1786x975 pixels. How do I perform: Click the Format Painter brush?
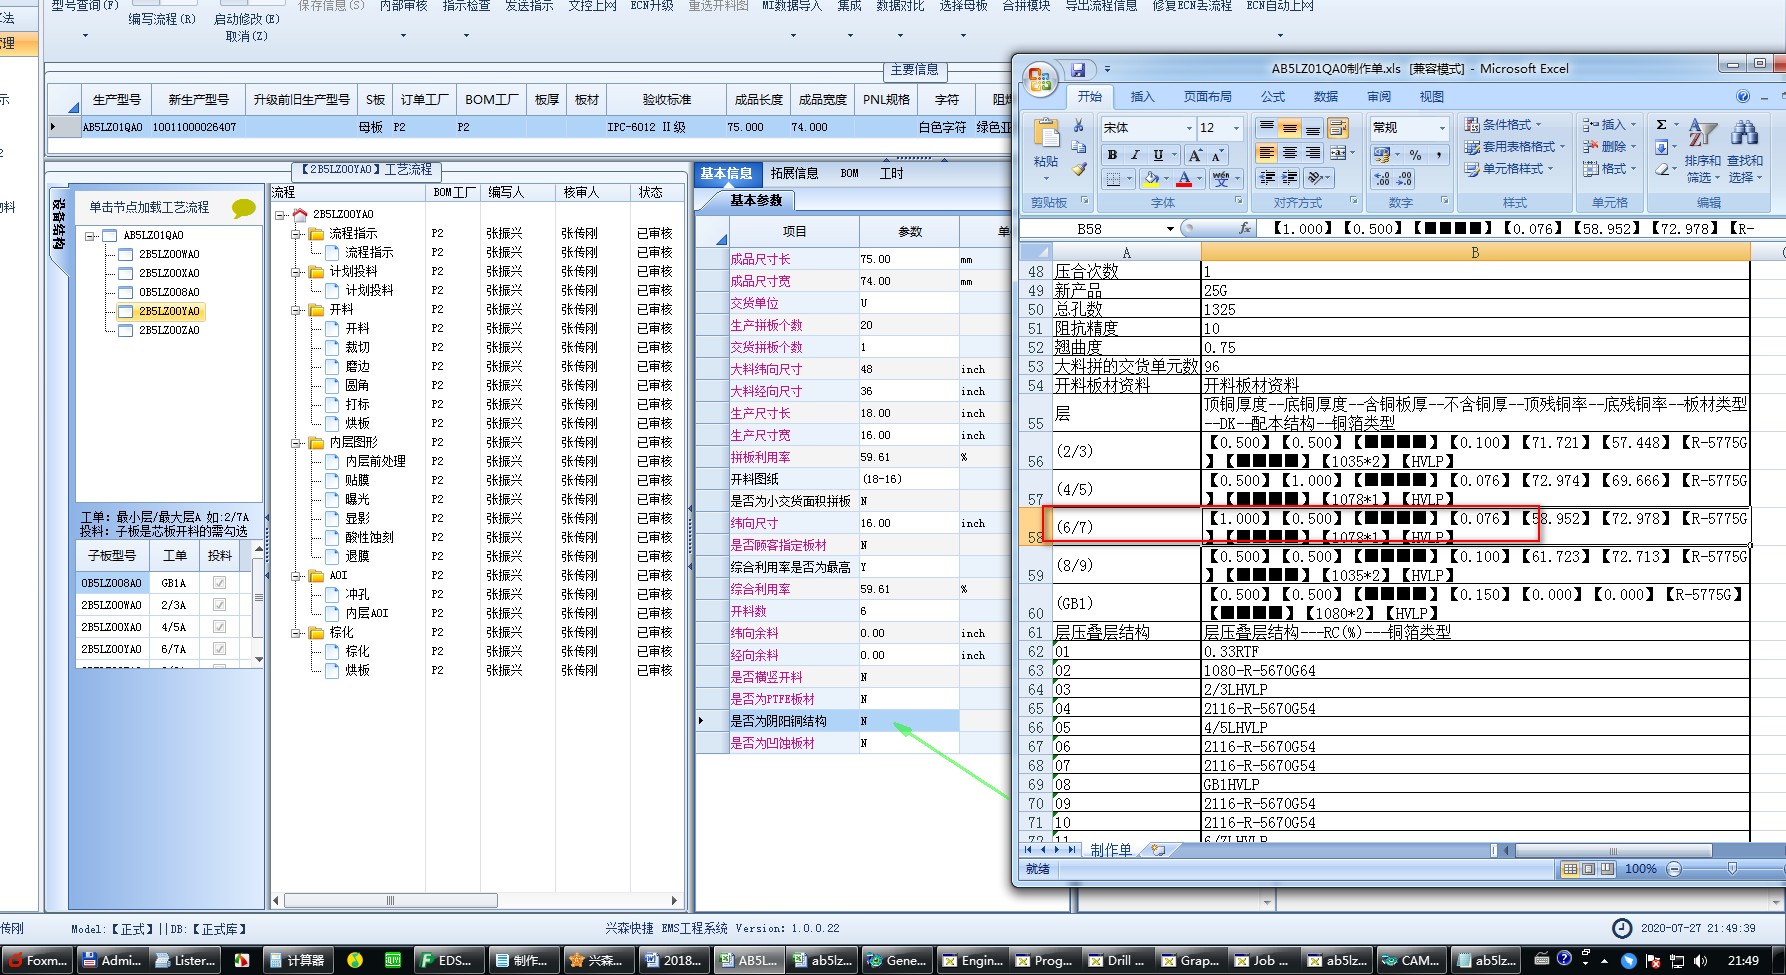click(x=1078, y=170)
